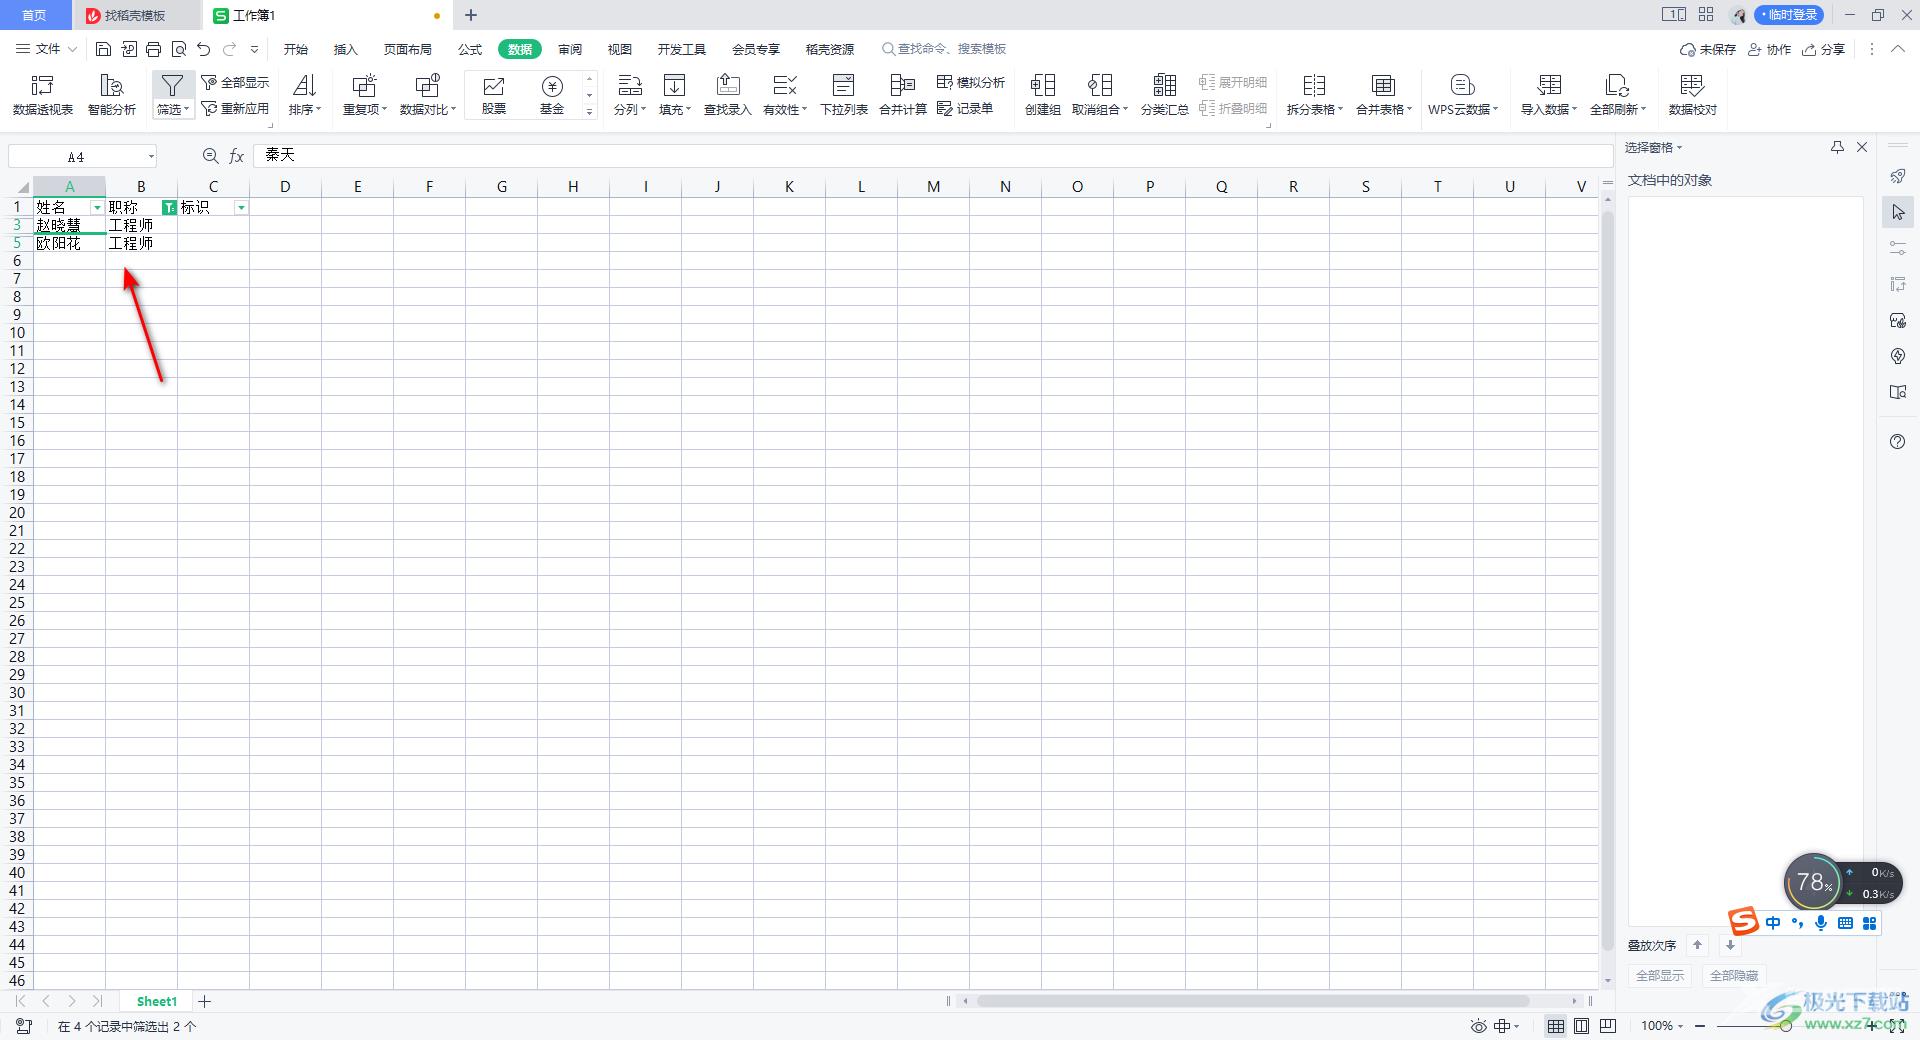This screenshot has width=1920, height=1040.
Task: Toggle eye protection mode in status bar
Action: coord(1479,1026)
